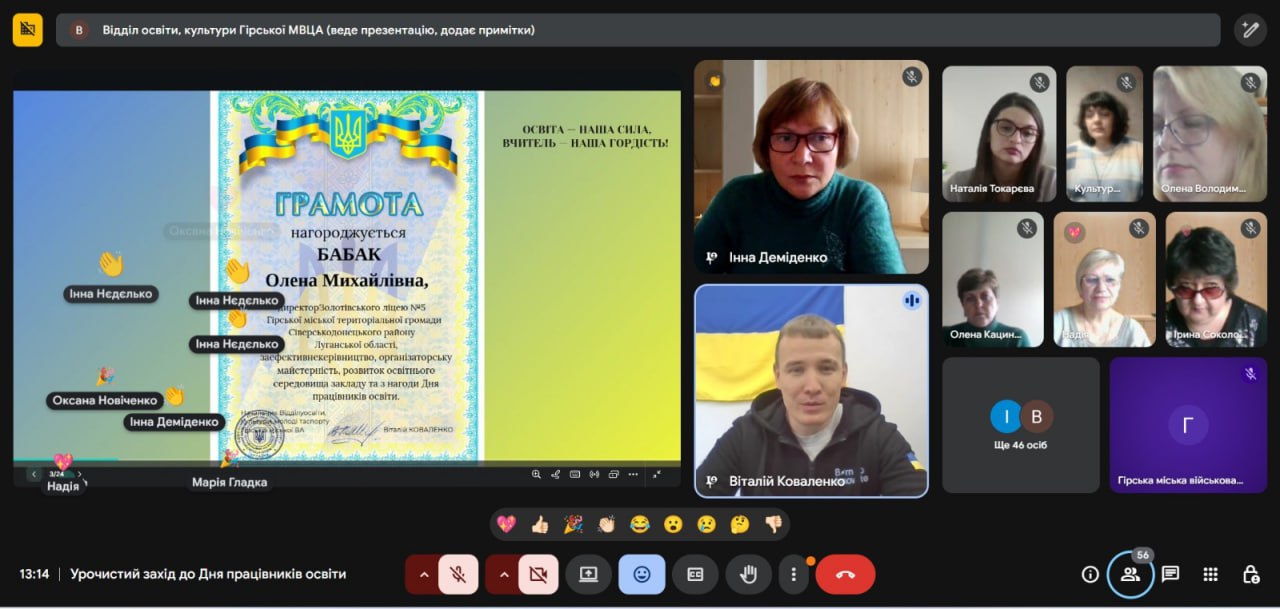Viewport: 1280px width, 609px height.
Task: Open meeting details info icon
Action: [1090, 574]
